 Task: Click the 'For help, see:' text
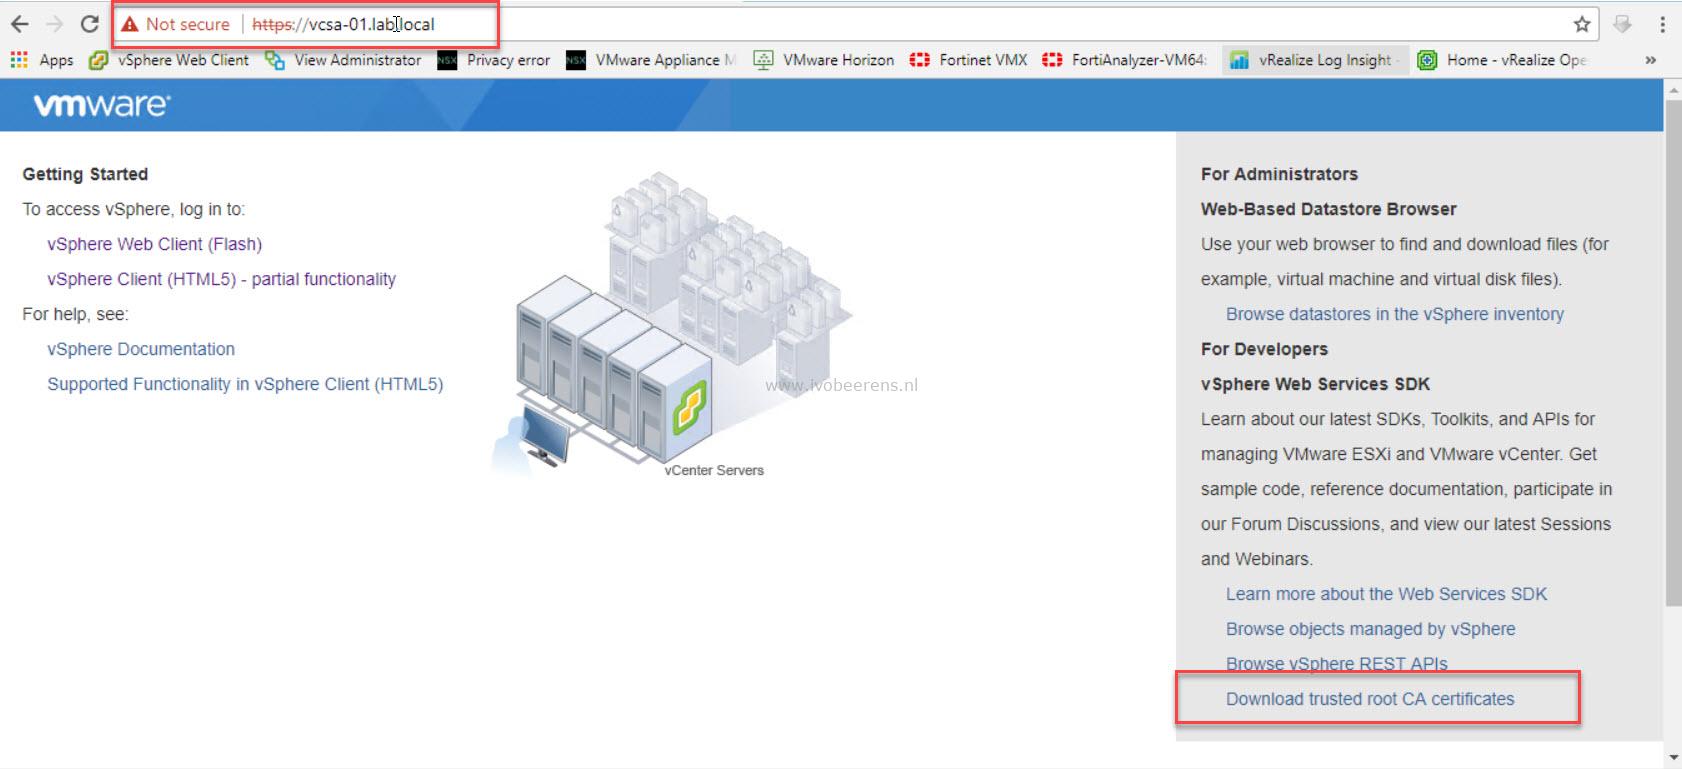(x=76, y=314)
